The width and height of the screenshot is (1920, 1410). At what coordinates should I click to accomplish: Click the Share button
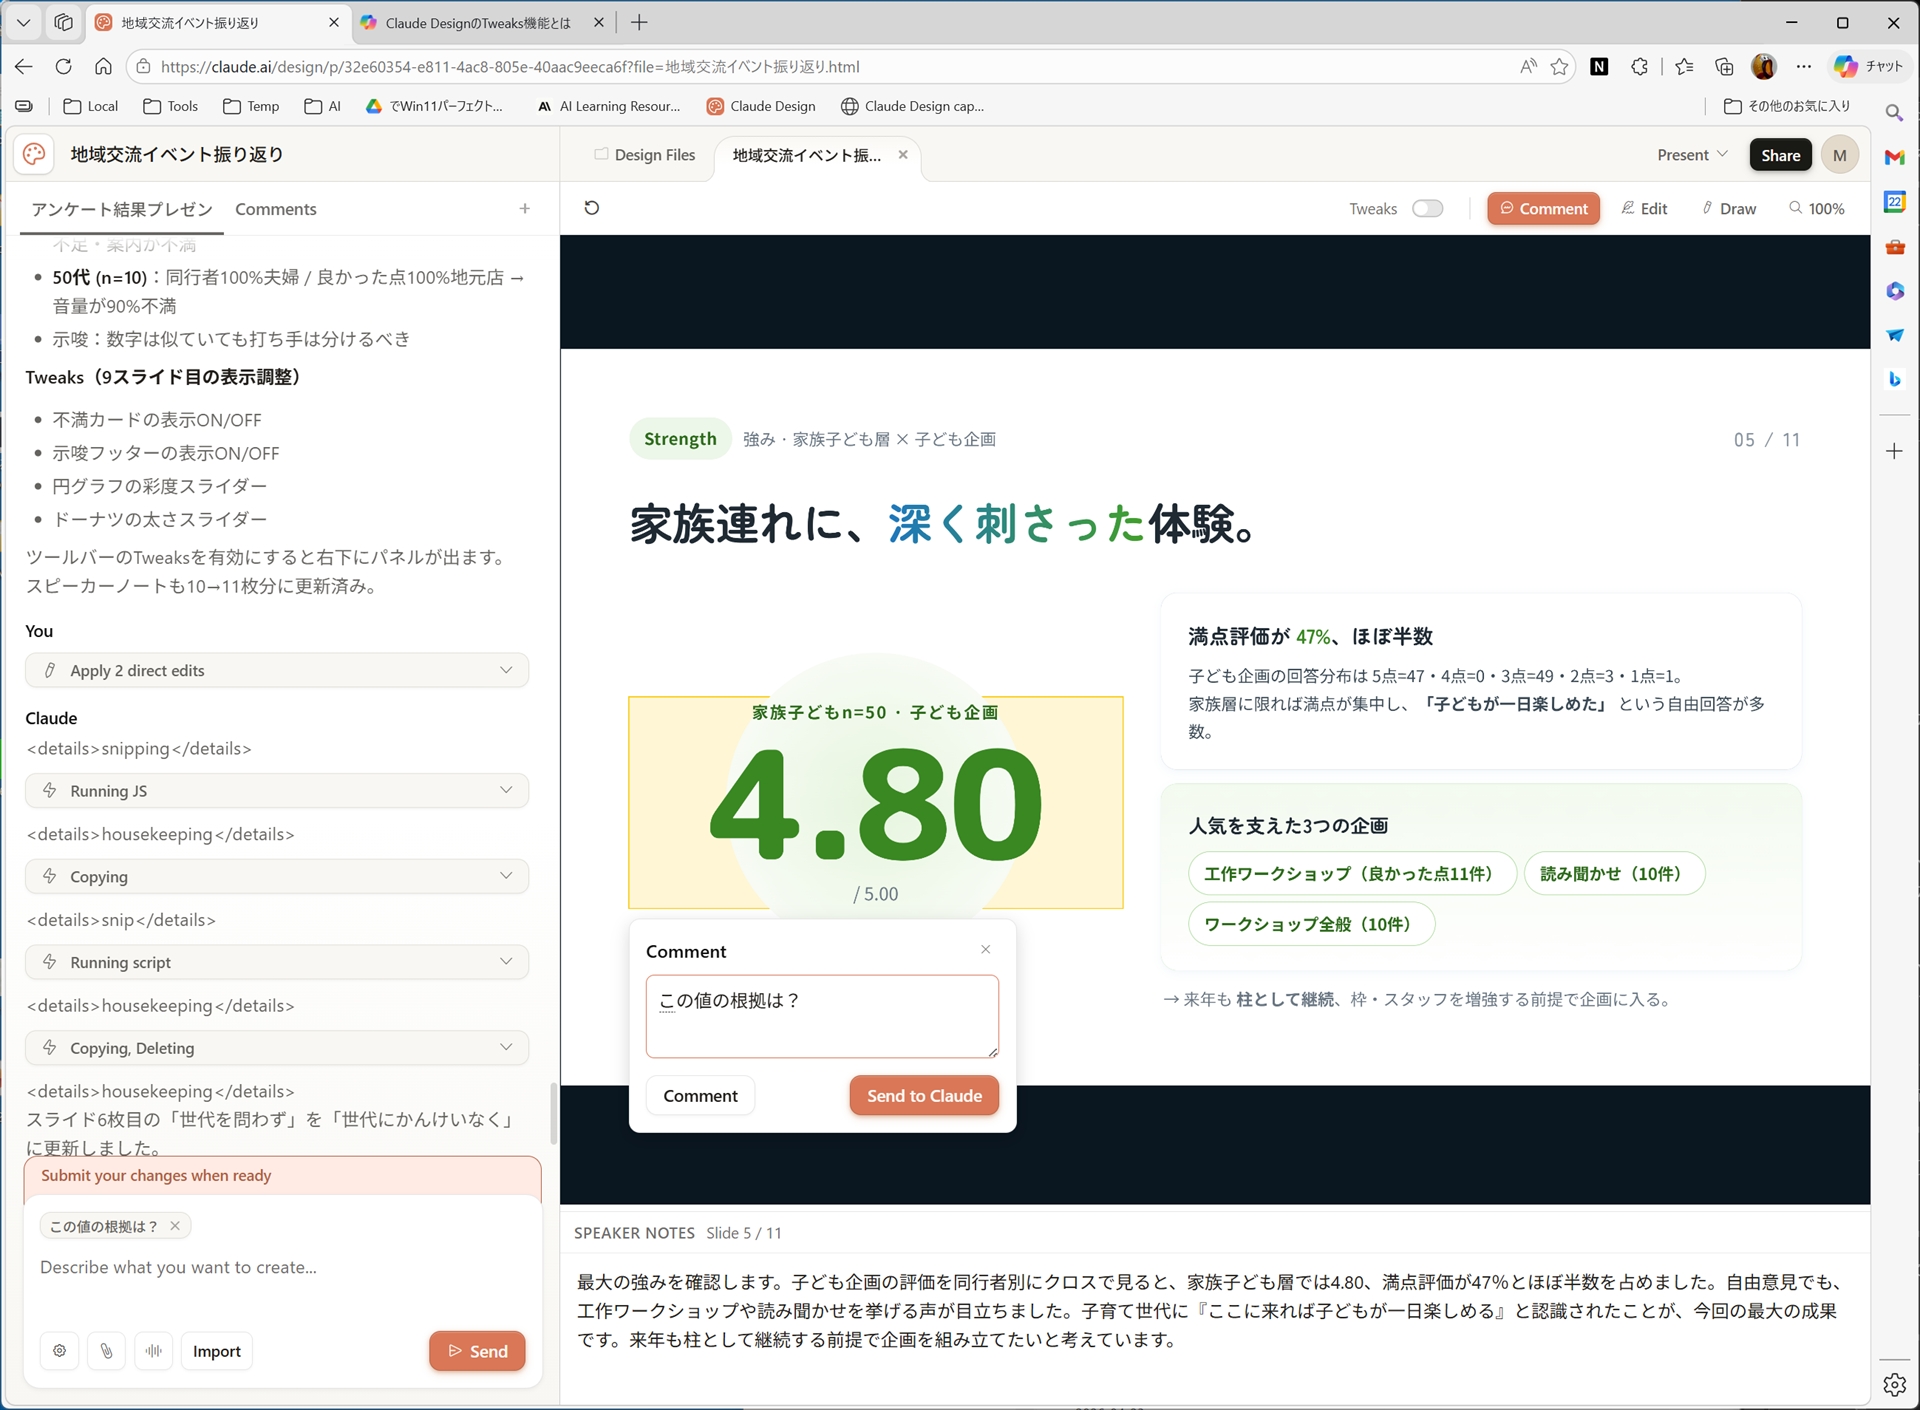click(x=1780, y=154)
